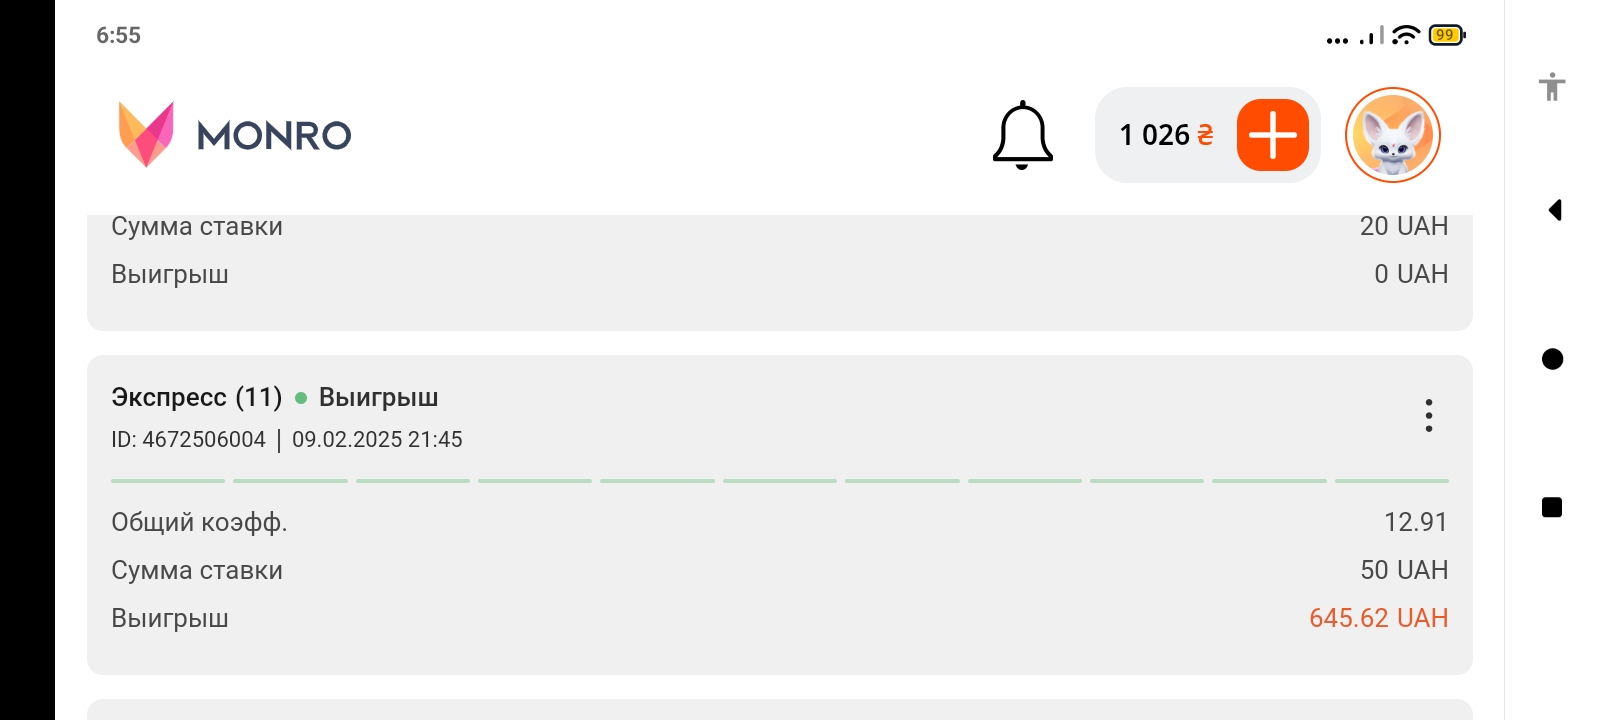Tap the 50 UAH stake amount
This screenshot has height=720, width=1600.
coord(1403,570)
